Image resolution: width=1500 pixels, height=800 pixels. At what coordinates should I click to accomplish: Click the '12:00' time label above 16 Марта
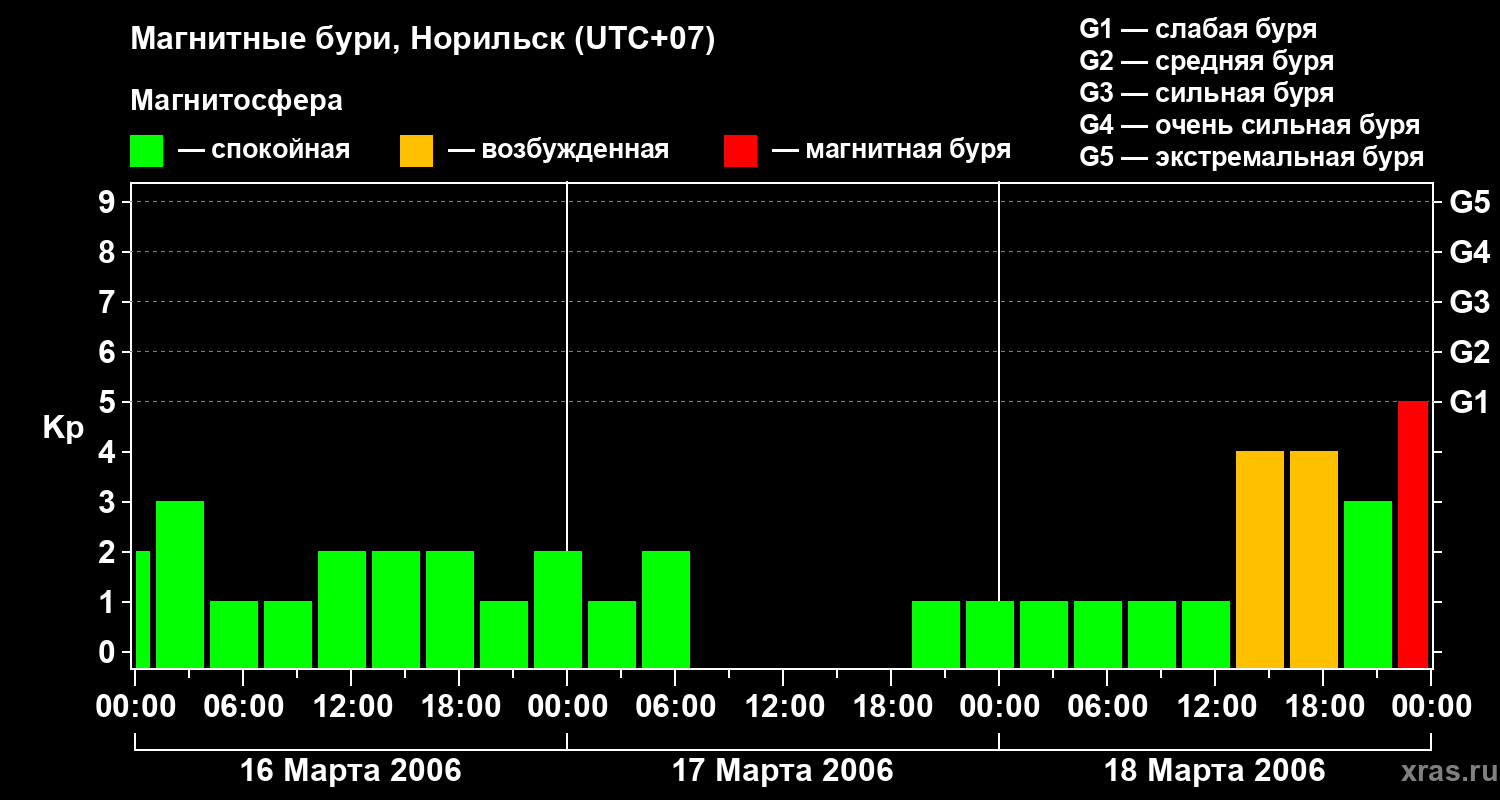[351, 707]
